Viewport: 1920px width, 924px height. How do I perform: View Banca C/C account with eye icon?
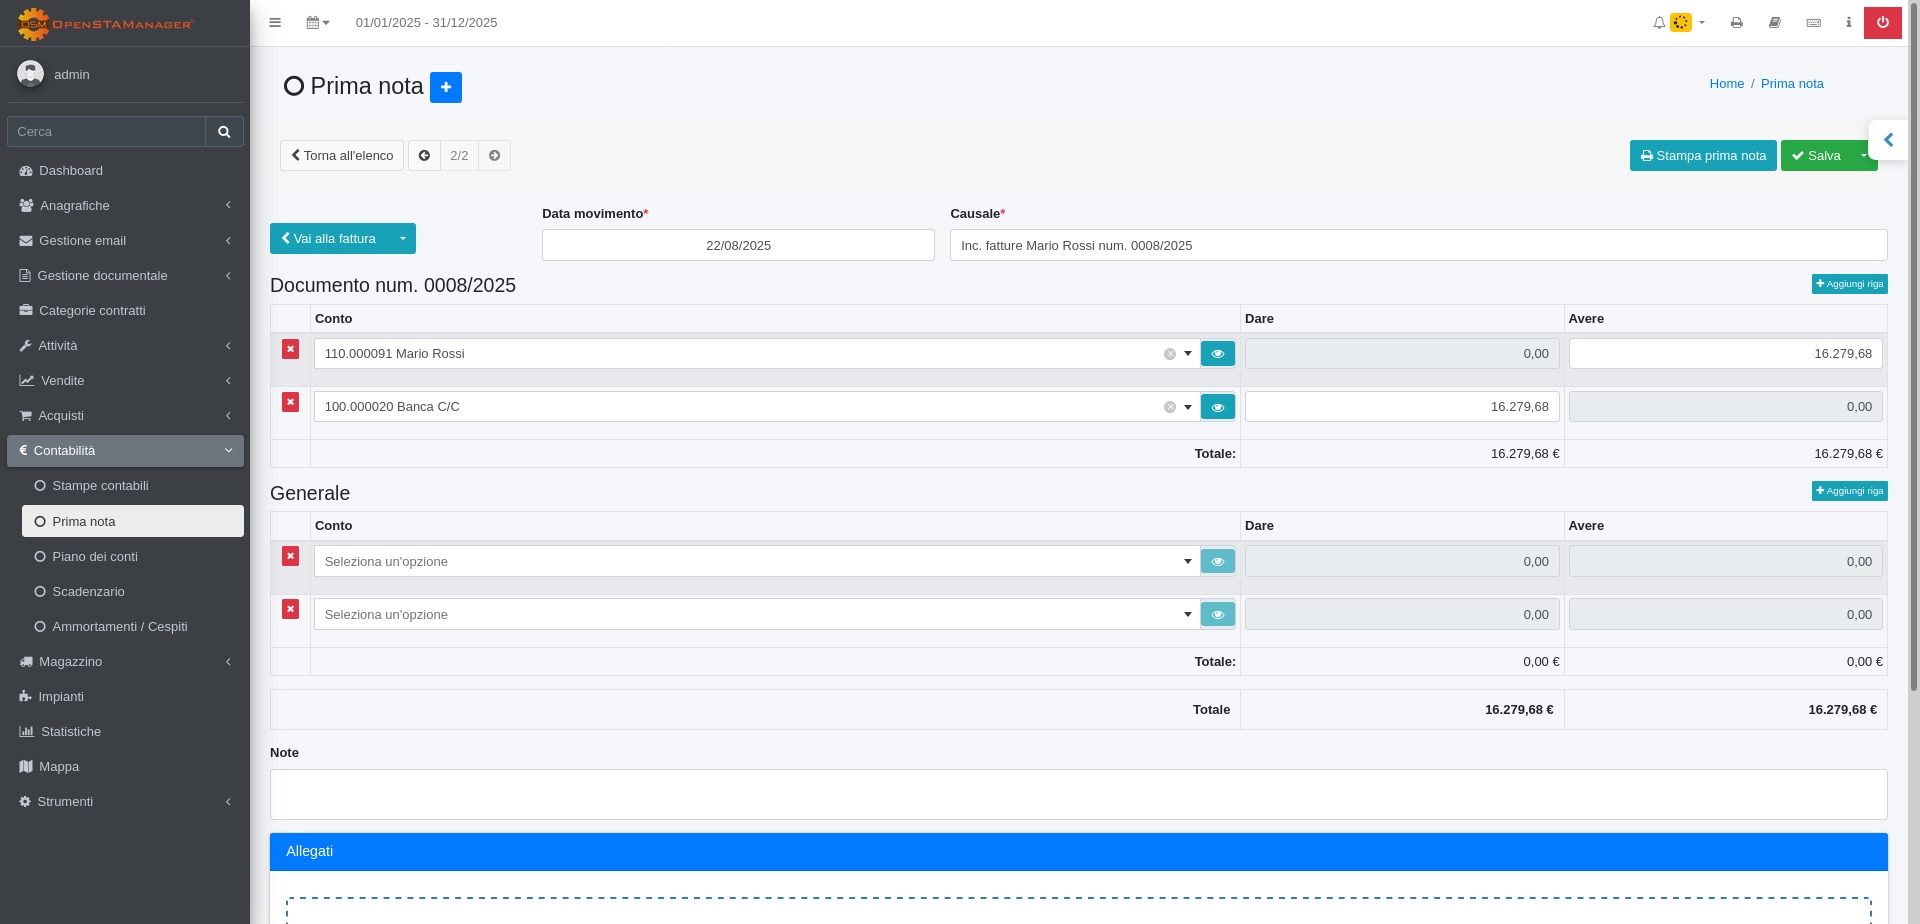point(1217,407)
